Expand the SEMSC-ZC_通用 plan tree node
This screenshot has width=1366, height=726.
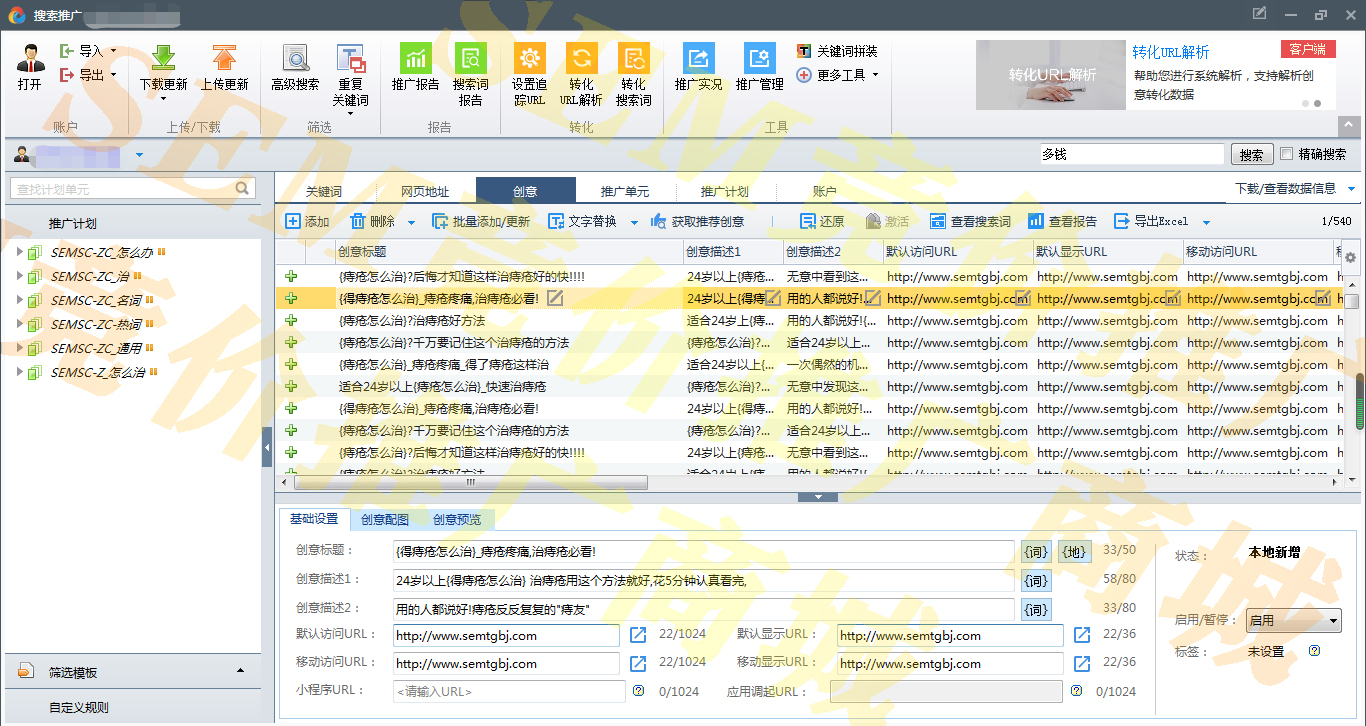(x=19, y=348)
